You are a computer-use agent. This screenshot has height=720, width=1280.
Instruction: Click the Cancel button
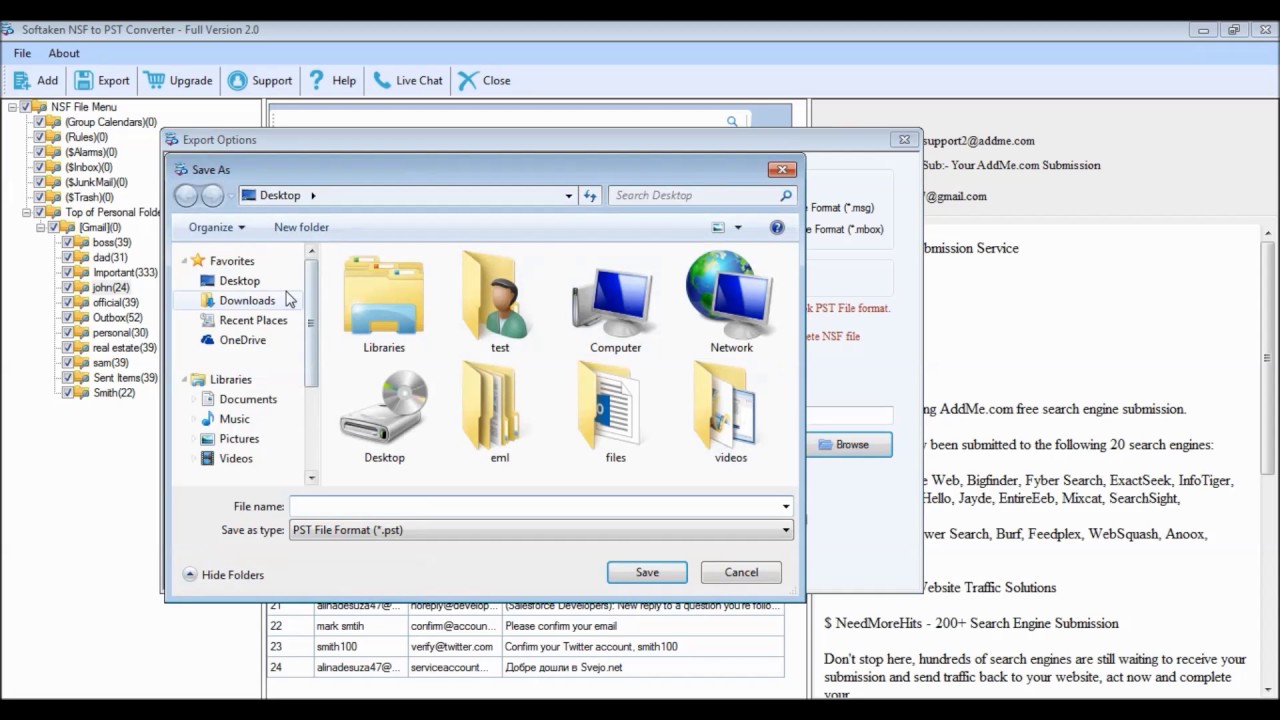(x=741, y=572)
